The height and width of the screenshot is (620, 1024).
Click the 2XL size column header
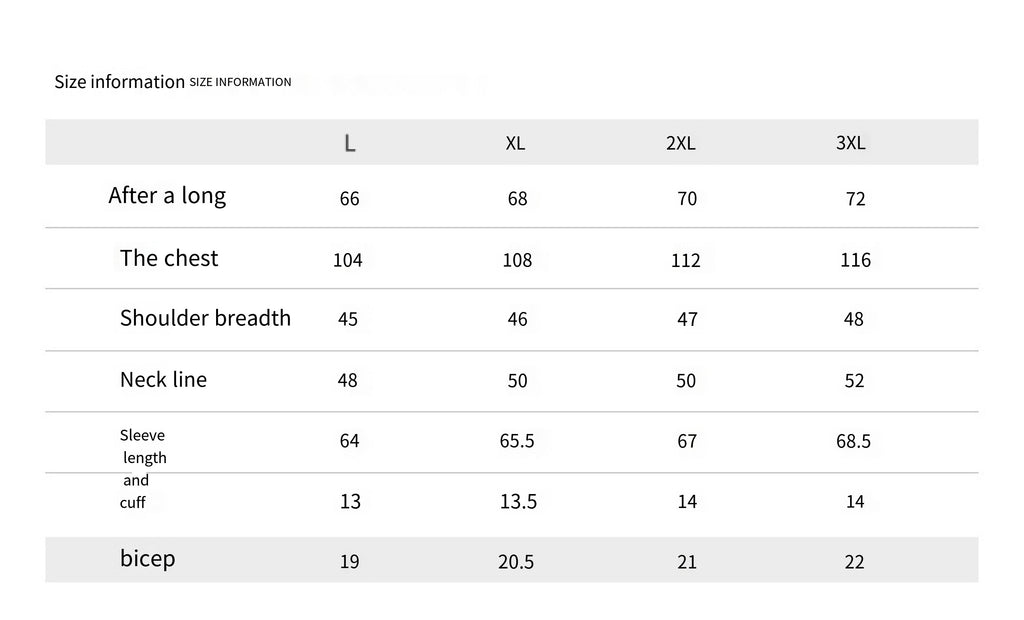tap(680, 143)
